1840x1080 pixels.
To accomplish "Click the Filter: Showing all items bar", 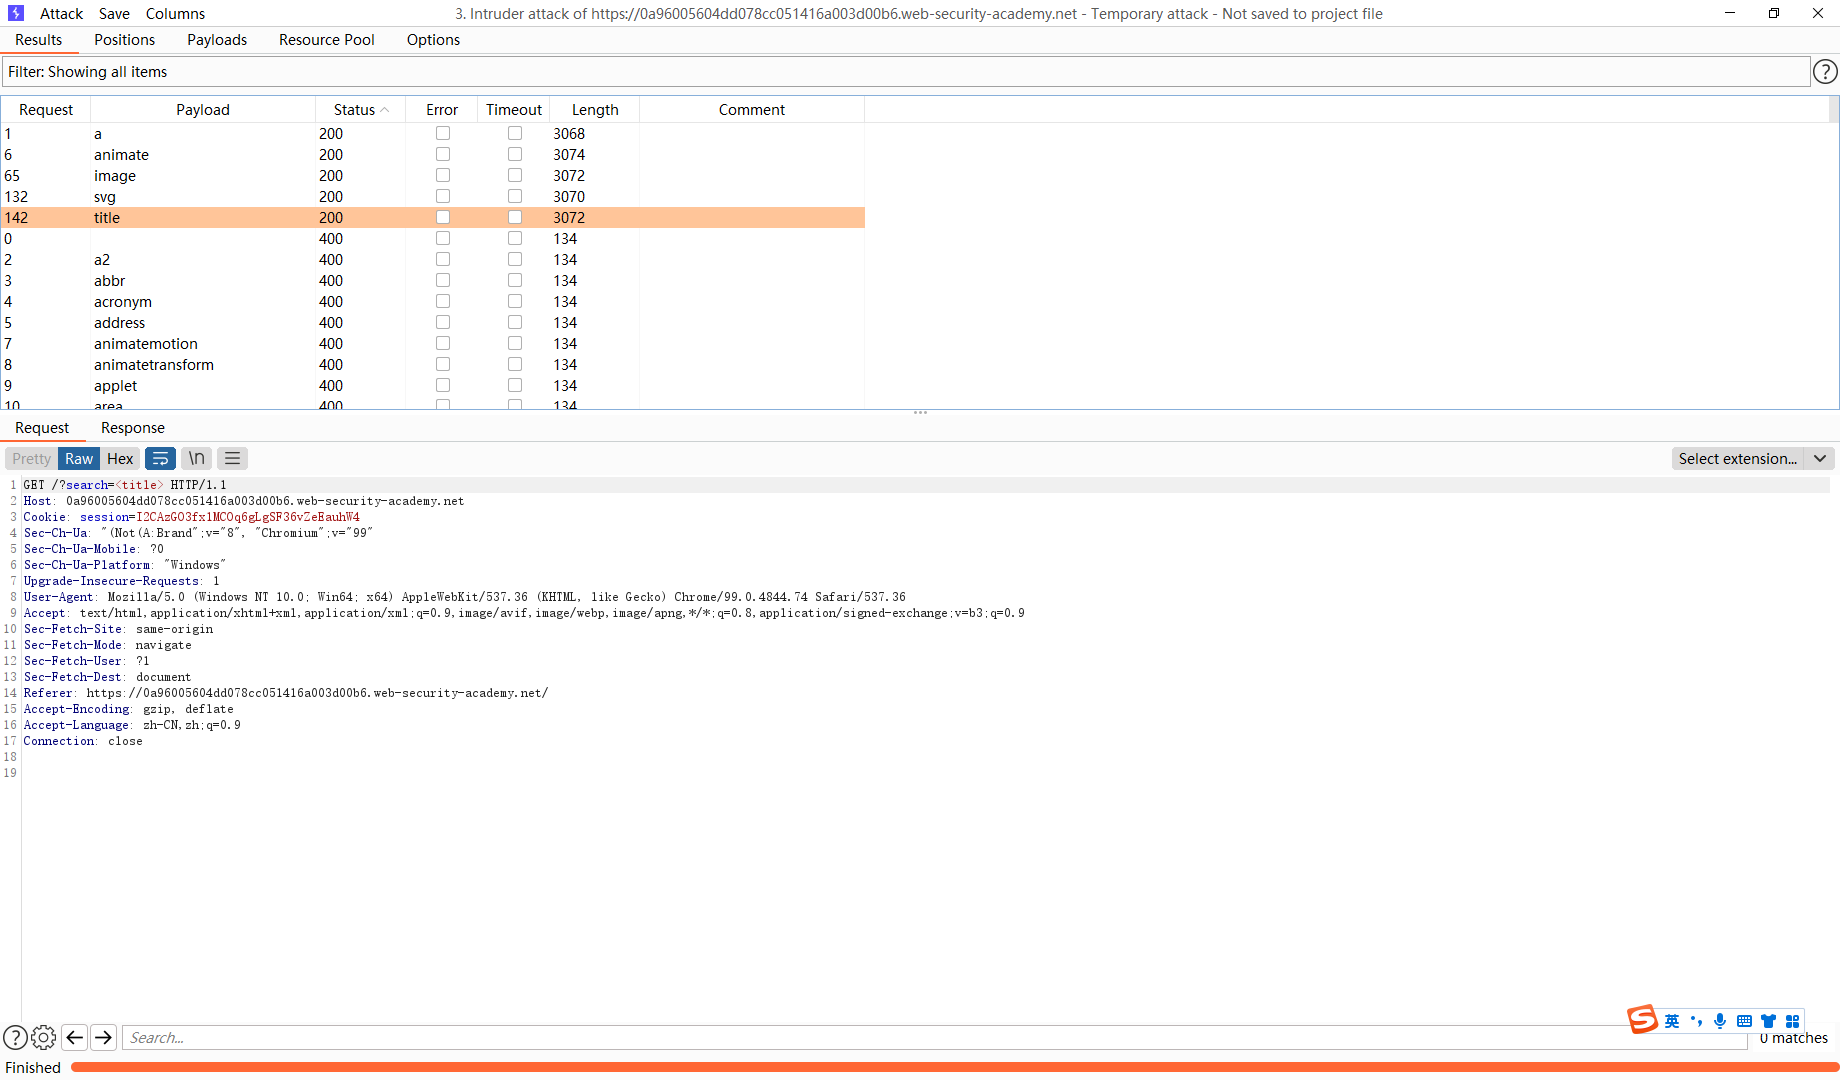I will coord(905,72).
